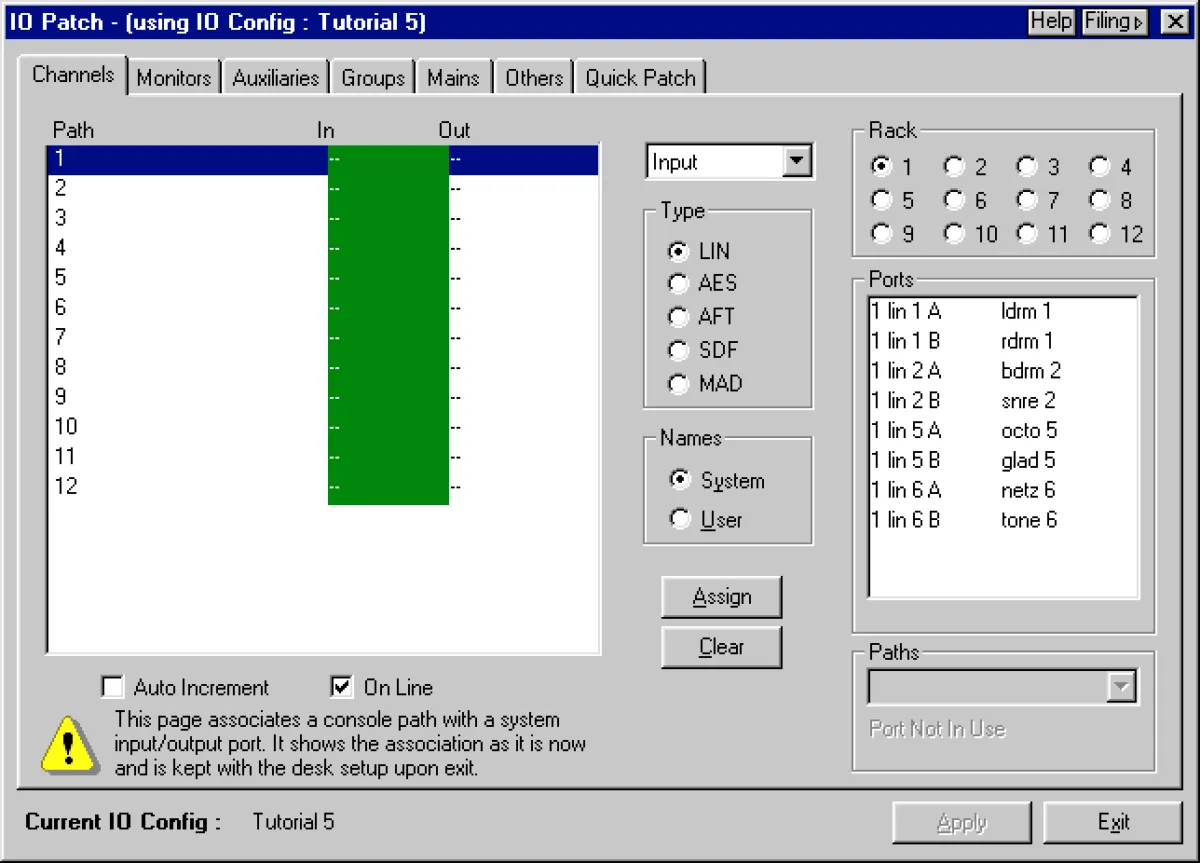
Task: Select port 1 lin 1 A ldrm 1
Action: click(x=1002, y=312)
